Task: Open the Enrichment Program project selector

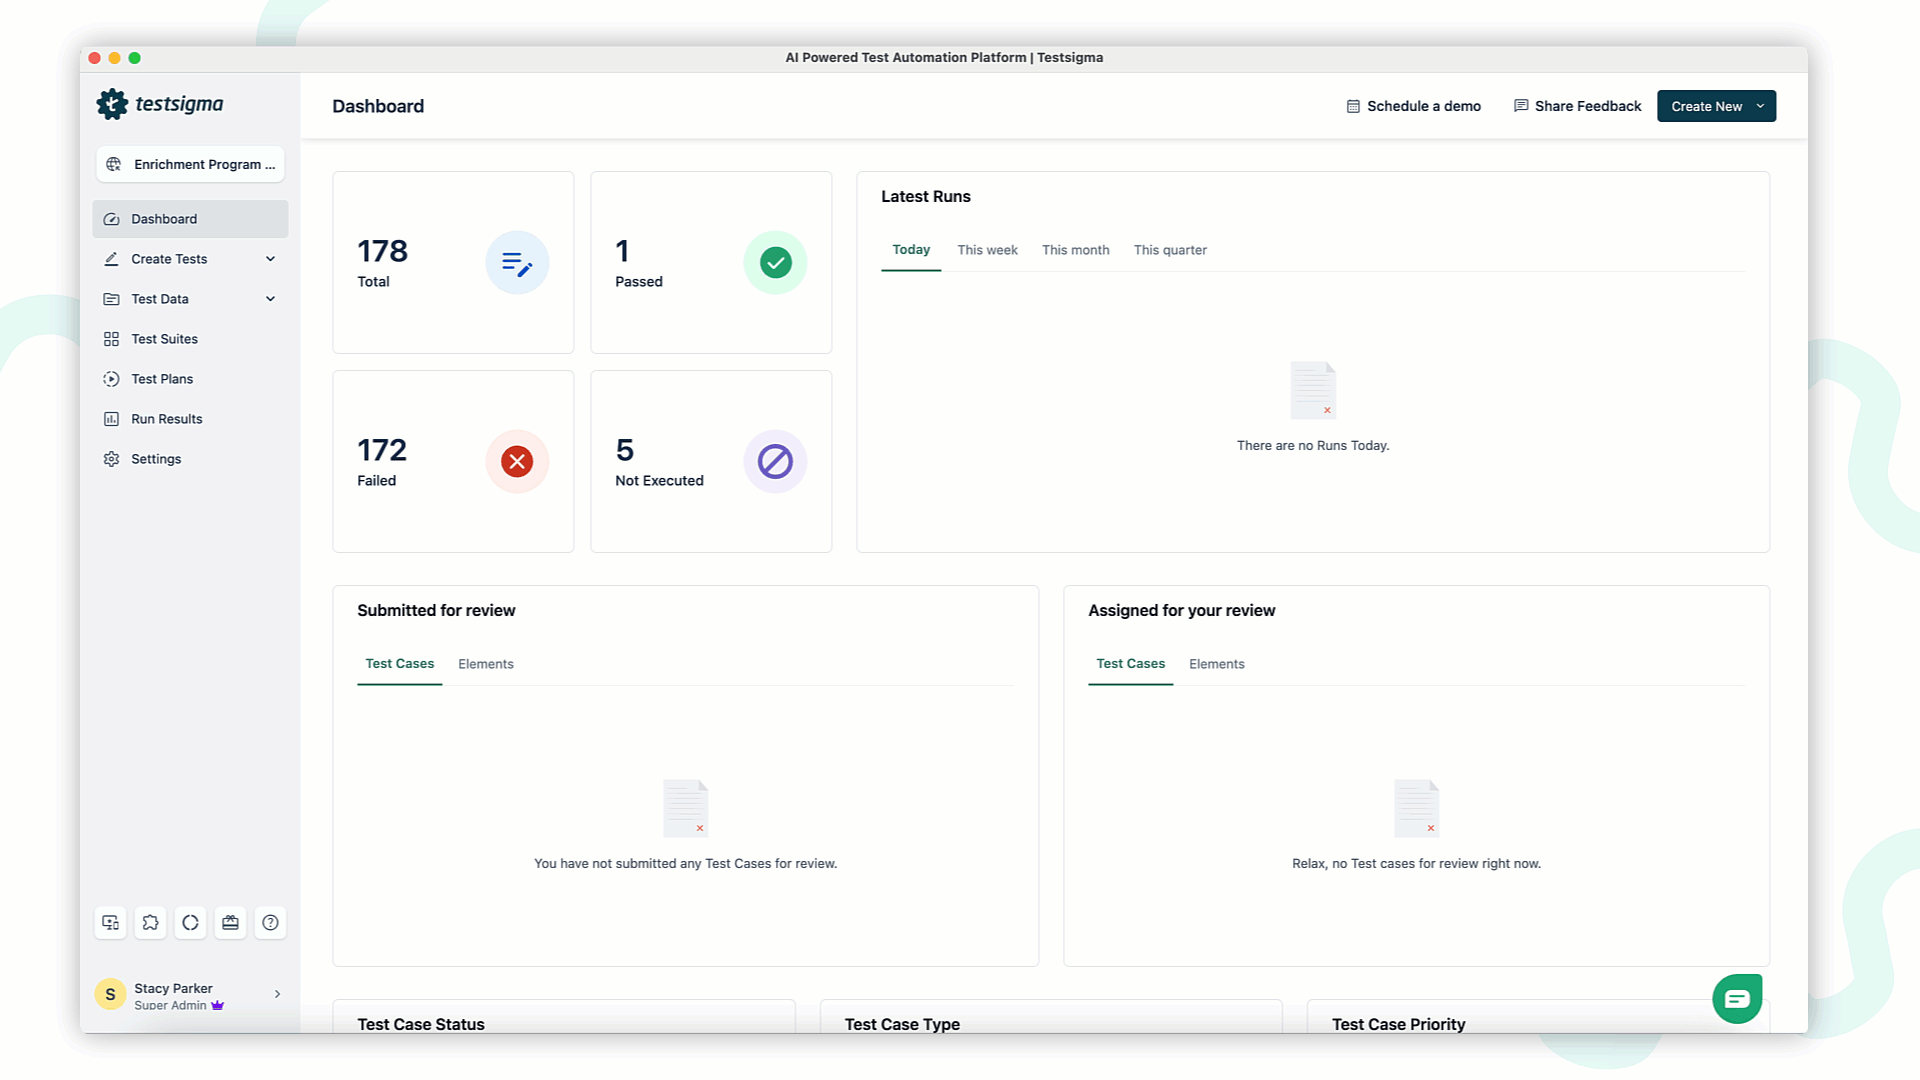Action: [190, 164]
